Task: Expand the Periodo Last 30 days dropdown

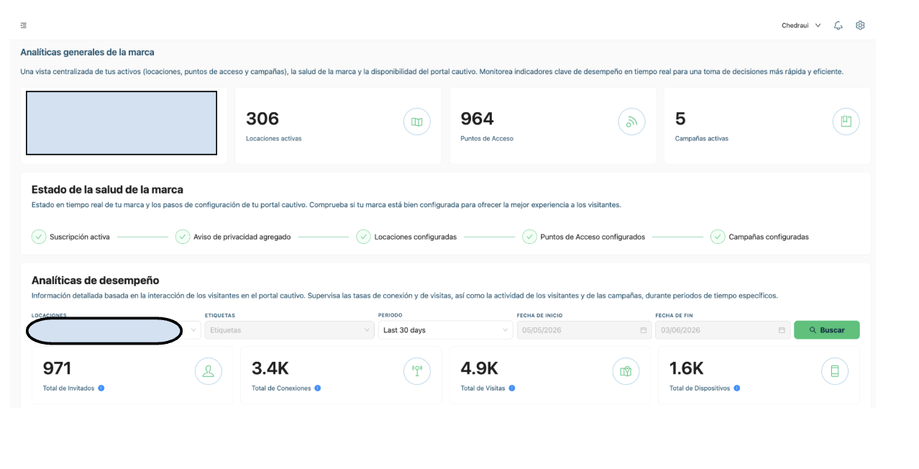Action: (x=445, y=330)
